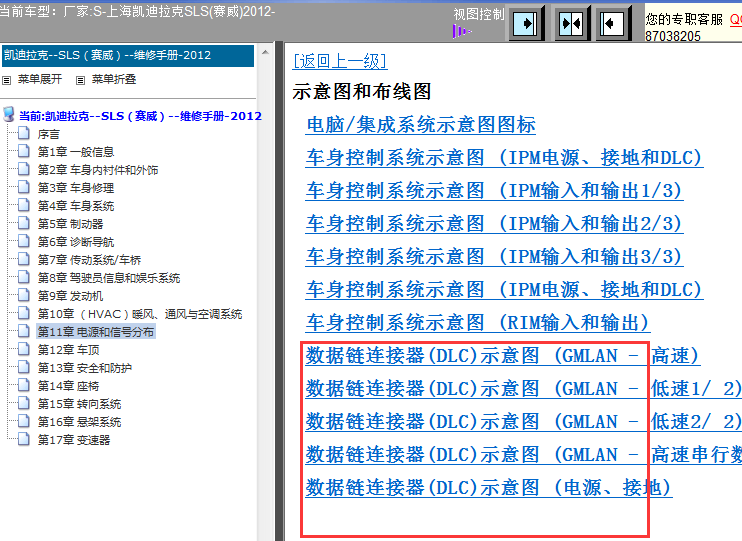Open 第3章 车身修理
The image size is (742, 541).
tap(76, 188)
